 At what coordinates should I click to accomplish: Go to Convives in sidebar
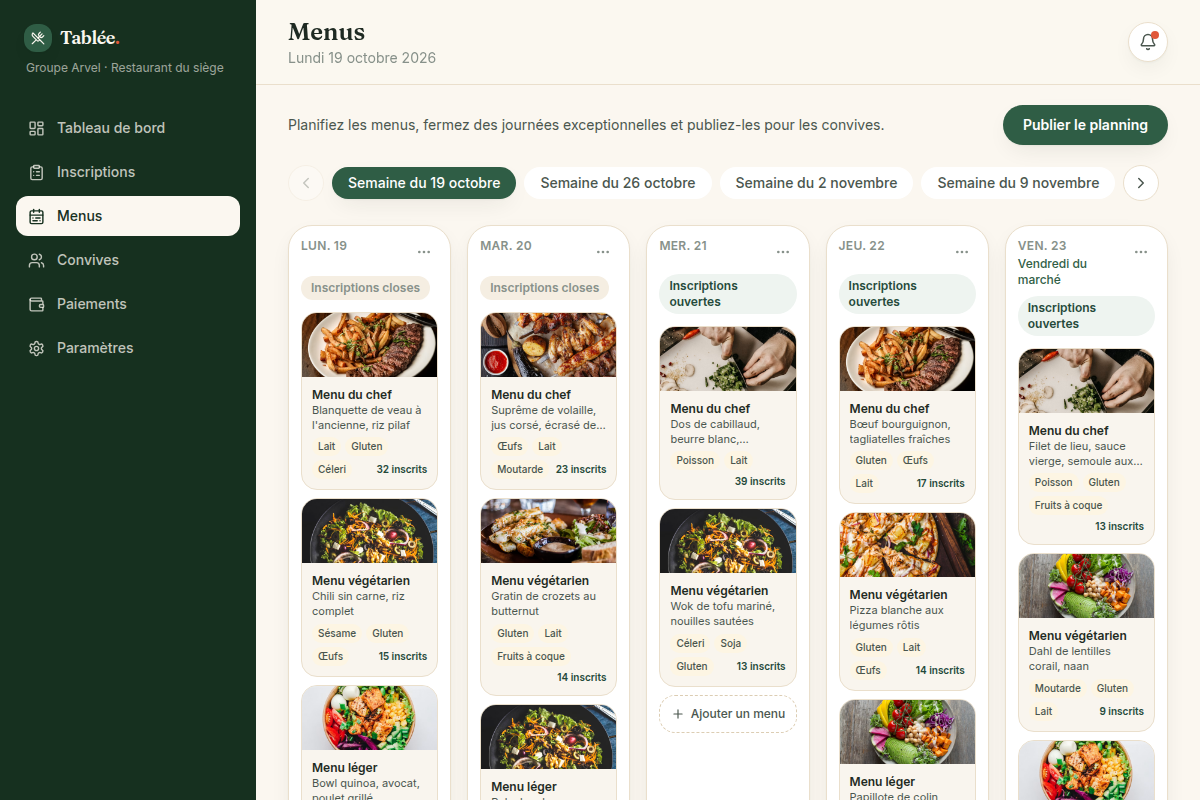pos(128,260)
